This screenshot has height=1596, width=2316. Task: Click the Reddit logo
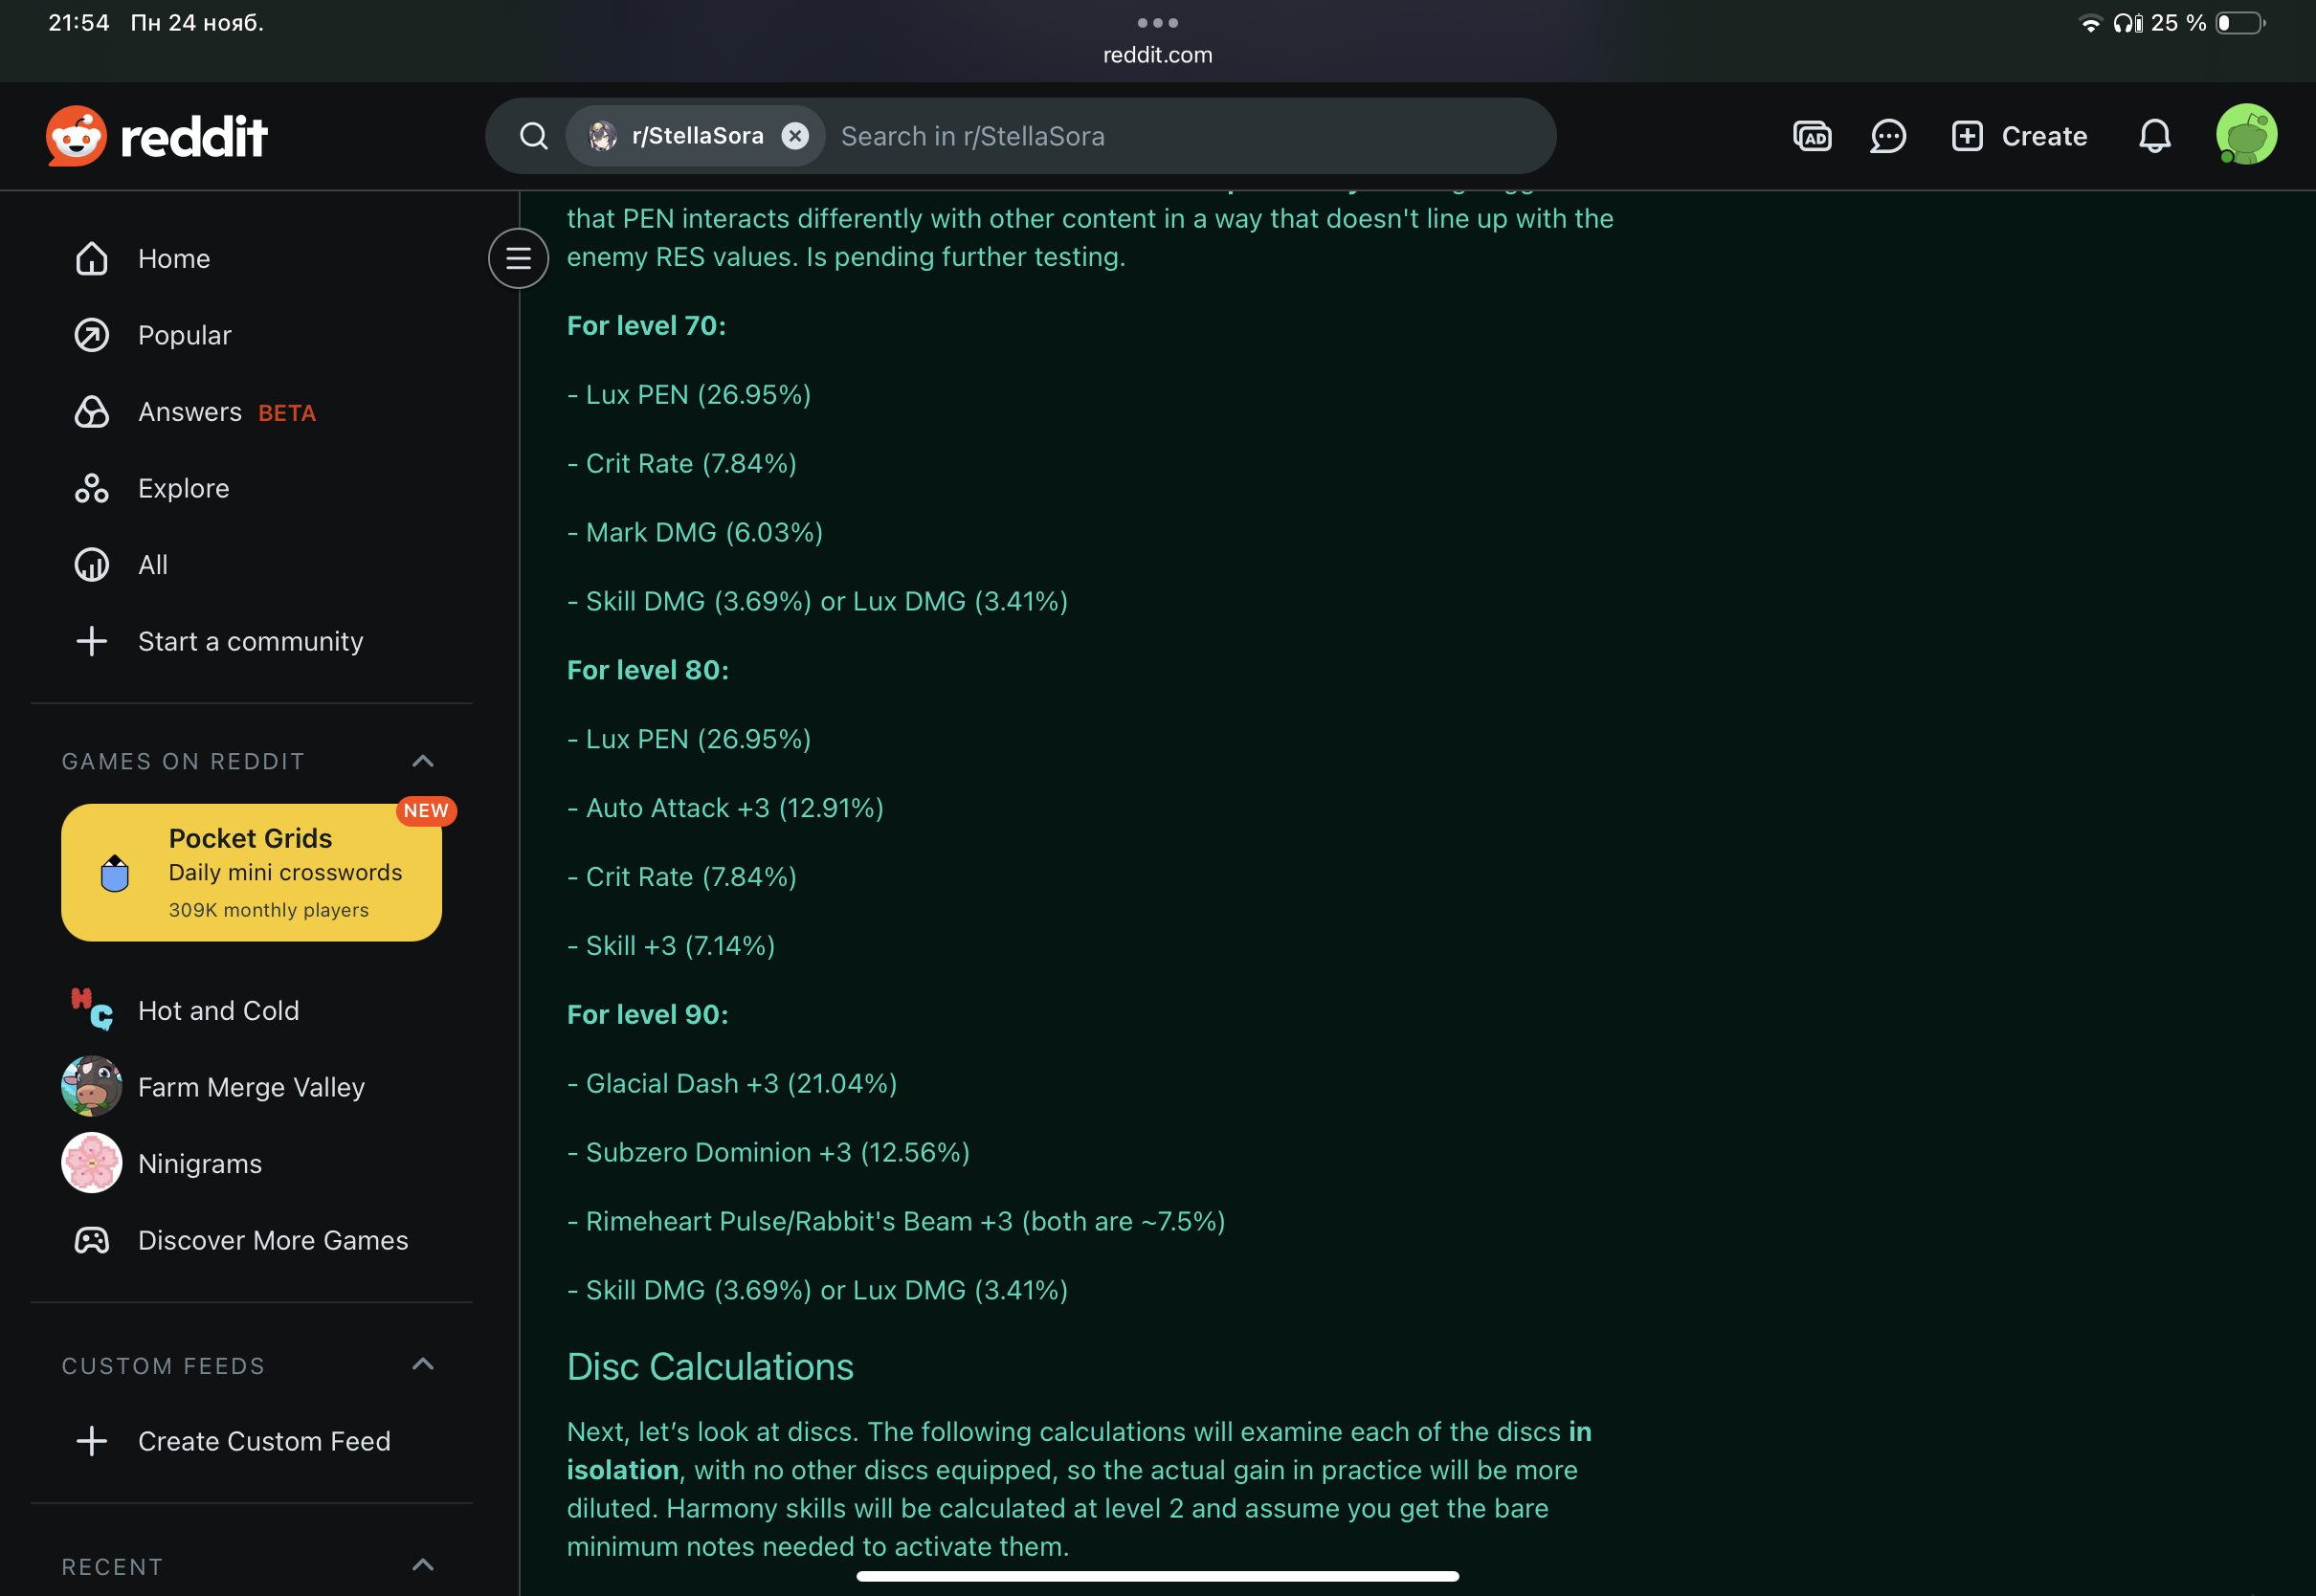(x=157, y=136)
